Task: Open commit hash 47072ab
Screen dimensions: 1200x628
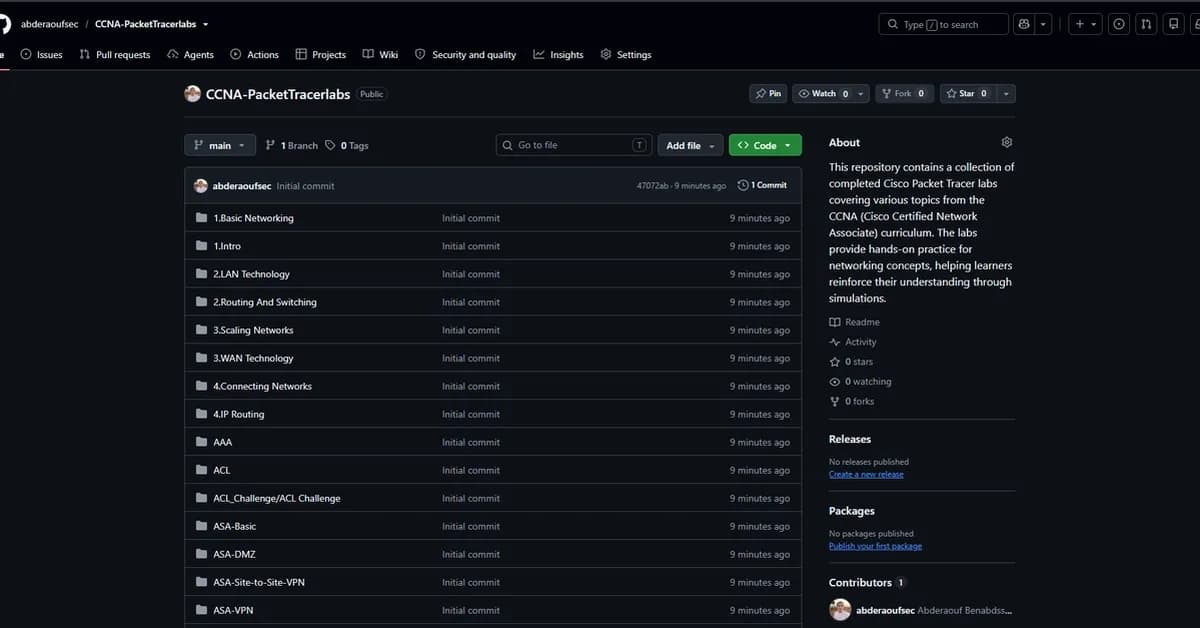Action: (653, 186)
